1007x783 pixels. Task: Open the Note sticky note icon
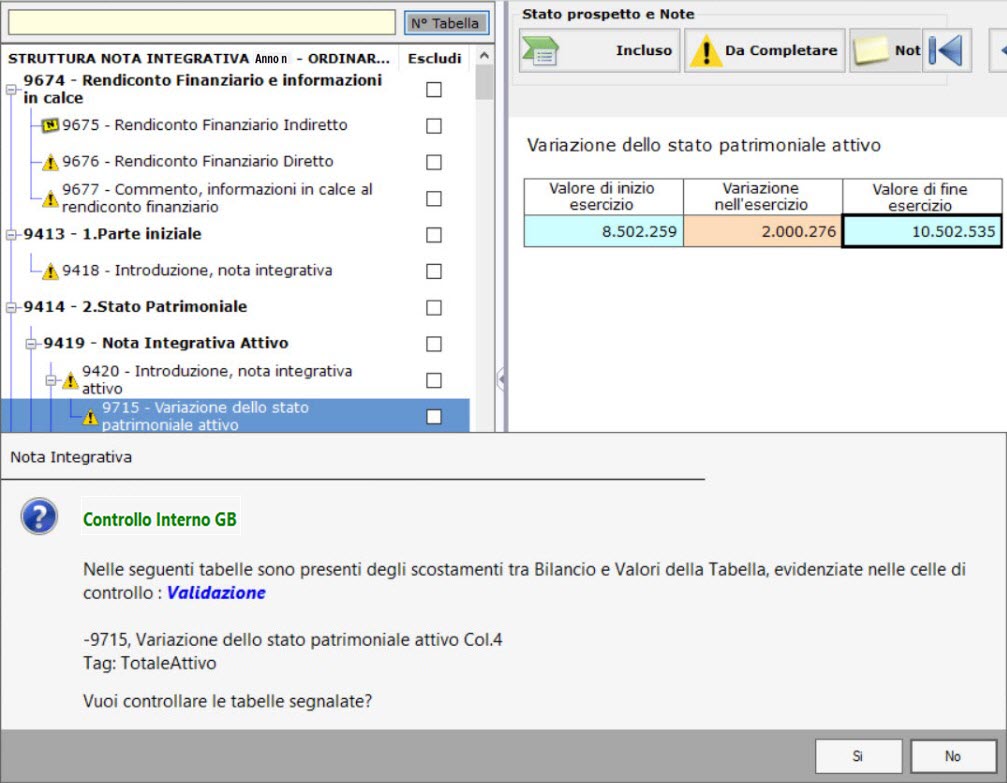tap(871, 51)
